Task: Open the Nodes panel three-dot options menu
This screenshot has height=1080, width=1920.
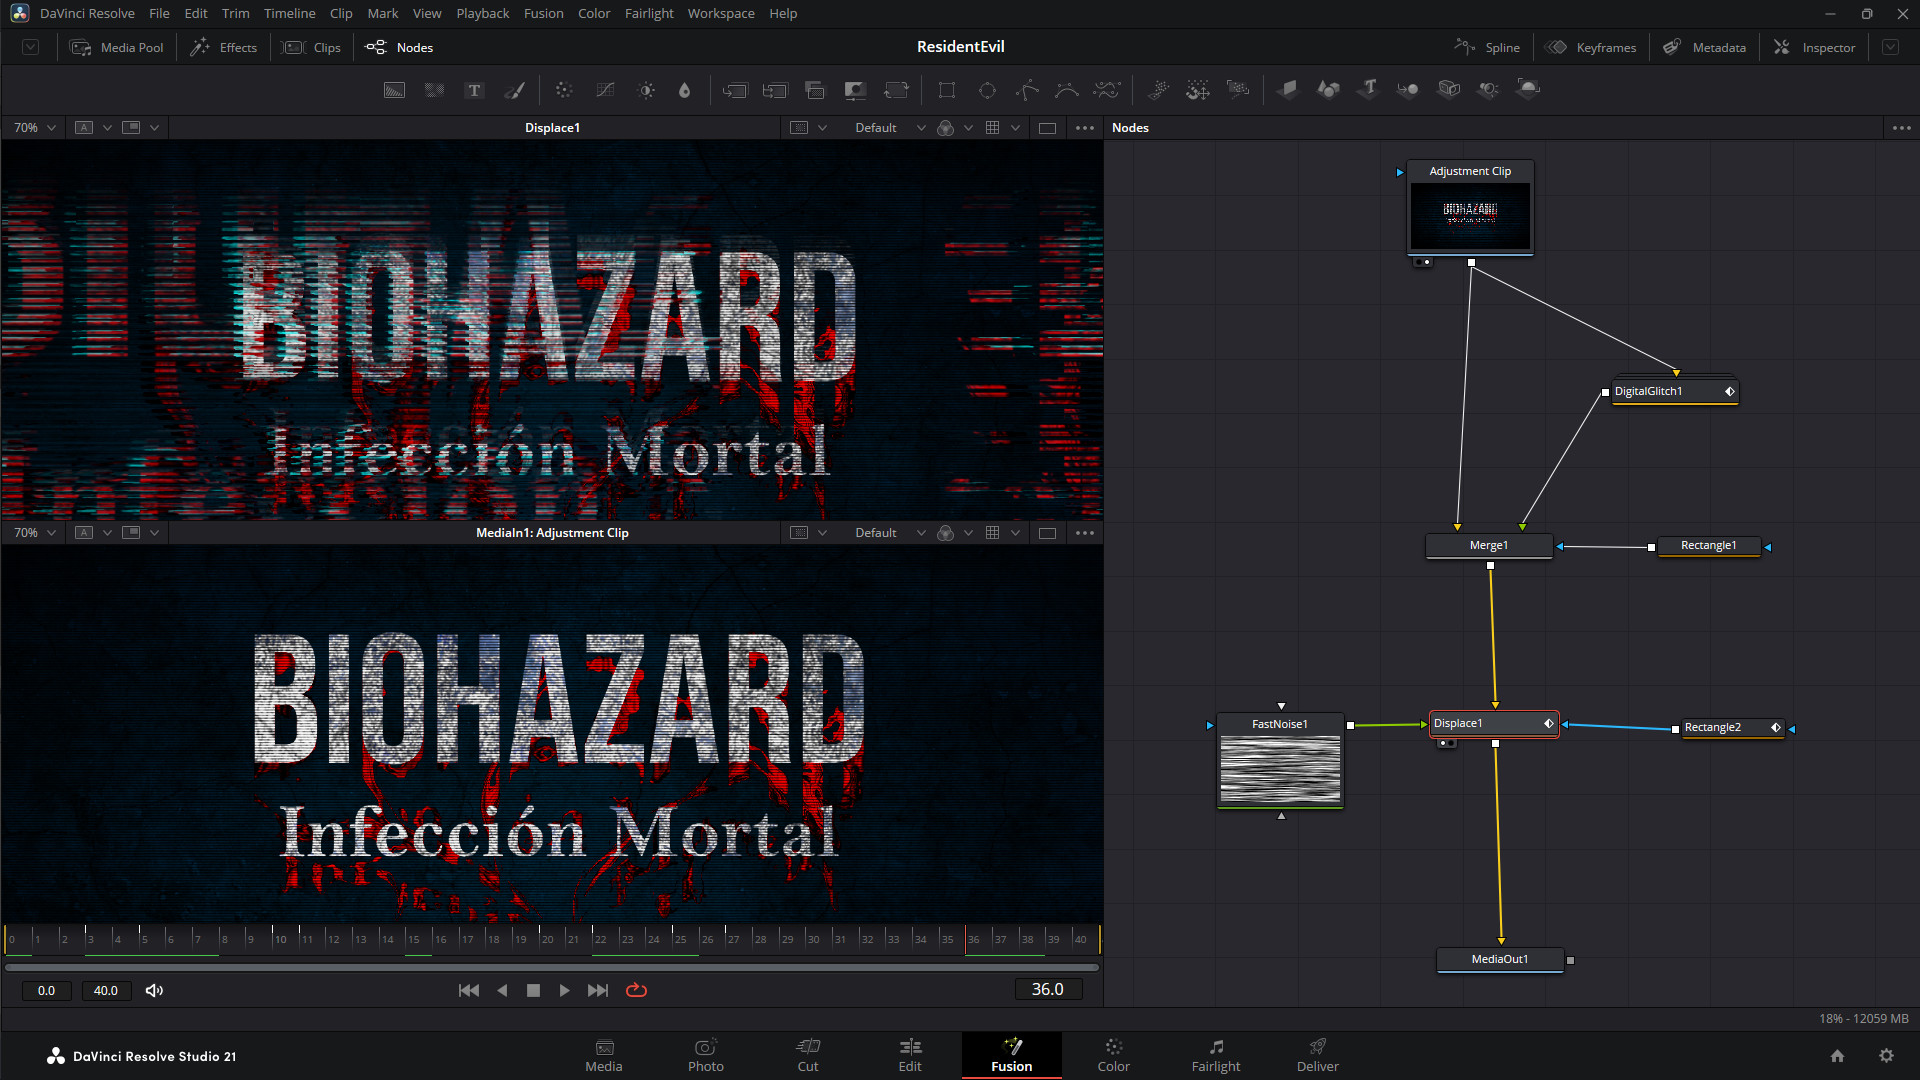Action: 1902,128
